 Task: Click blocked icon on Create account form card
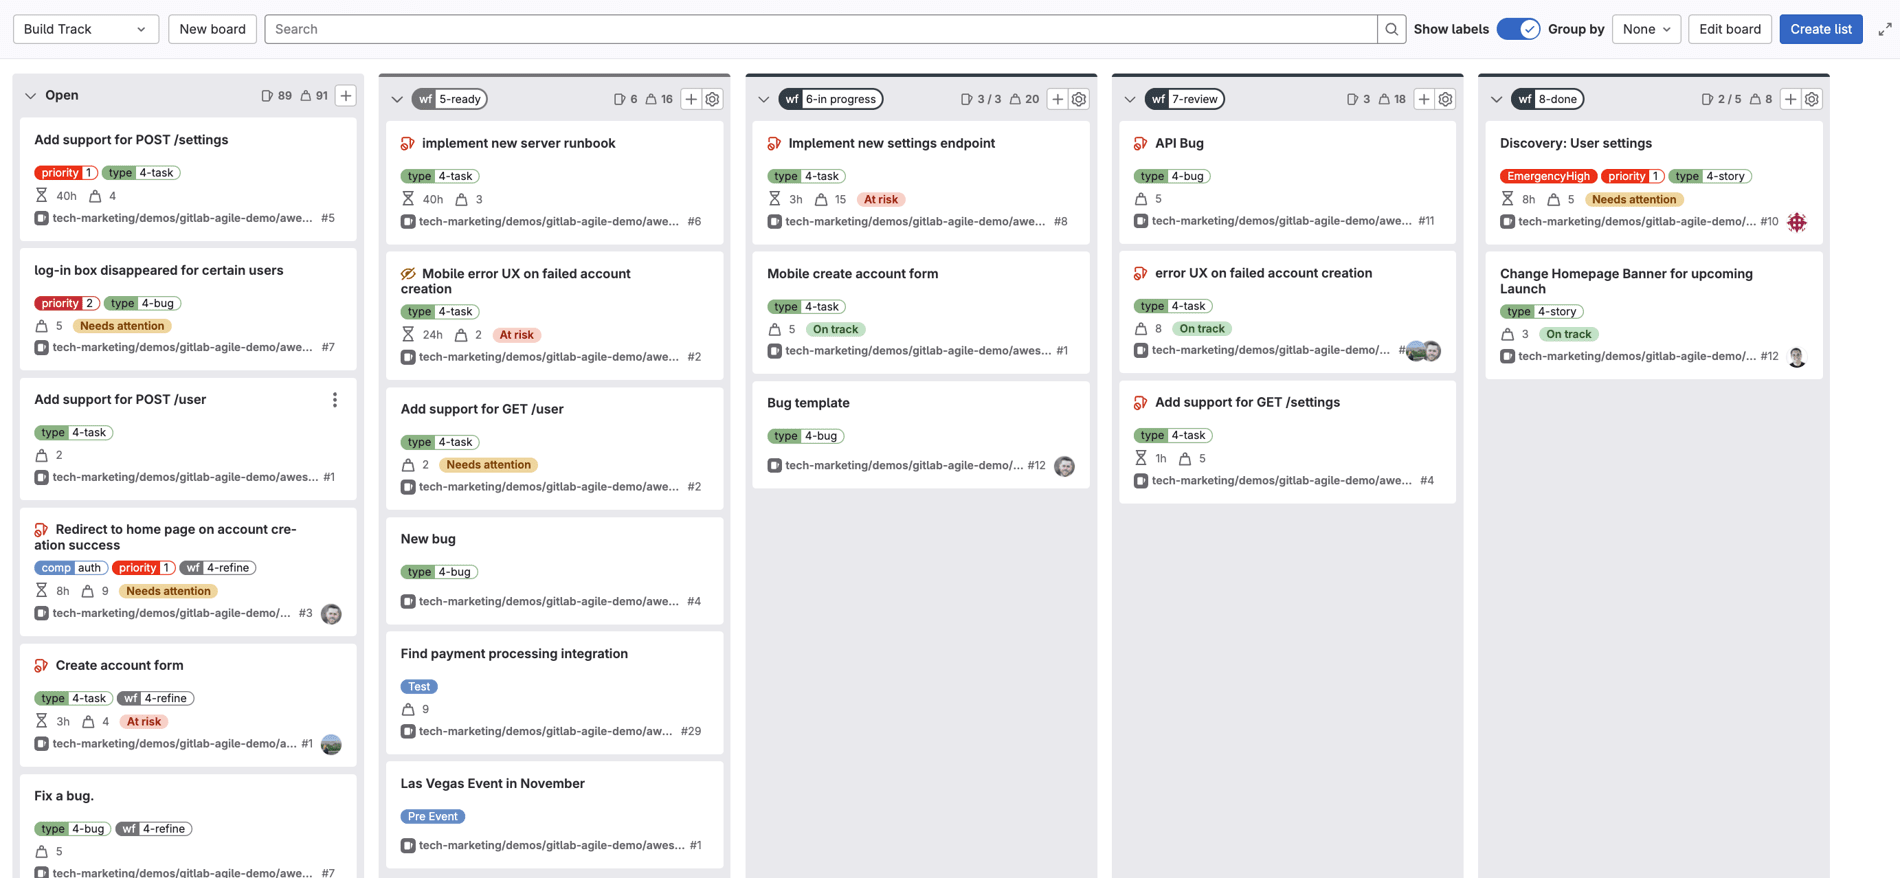coord(41,666)
